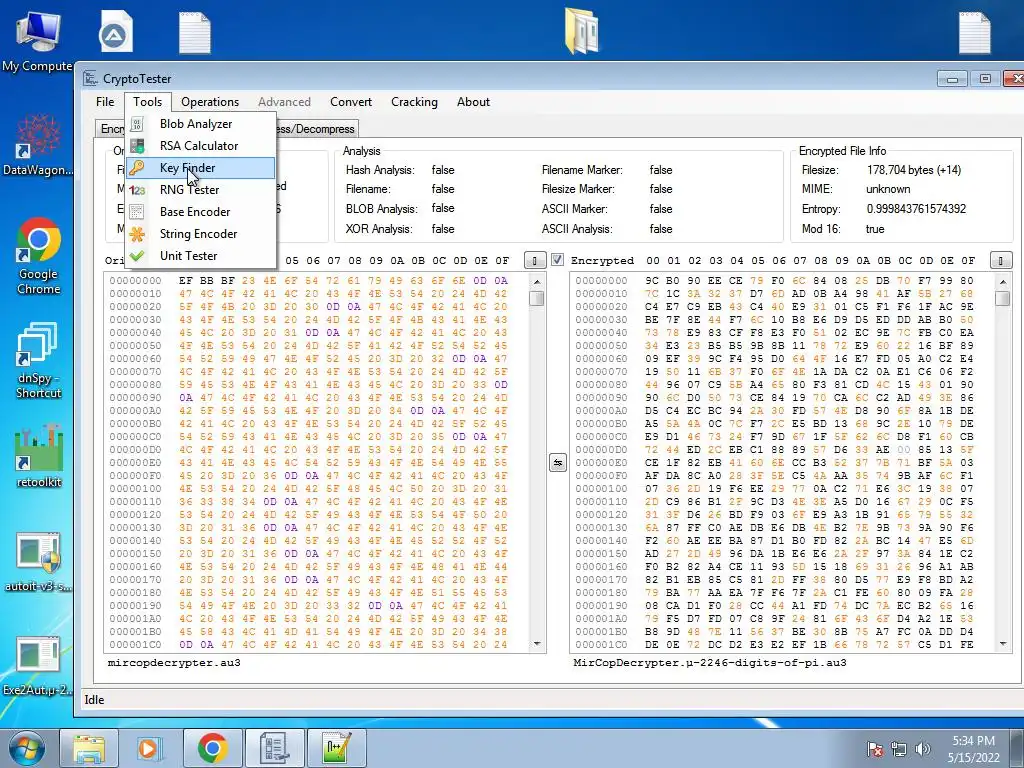Viewport: 1024px width, 768px height.
Task: Click the ASCII Analysis label
Action: (577, 229)
